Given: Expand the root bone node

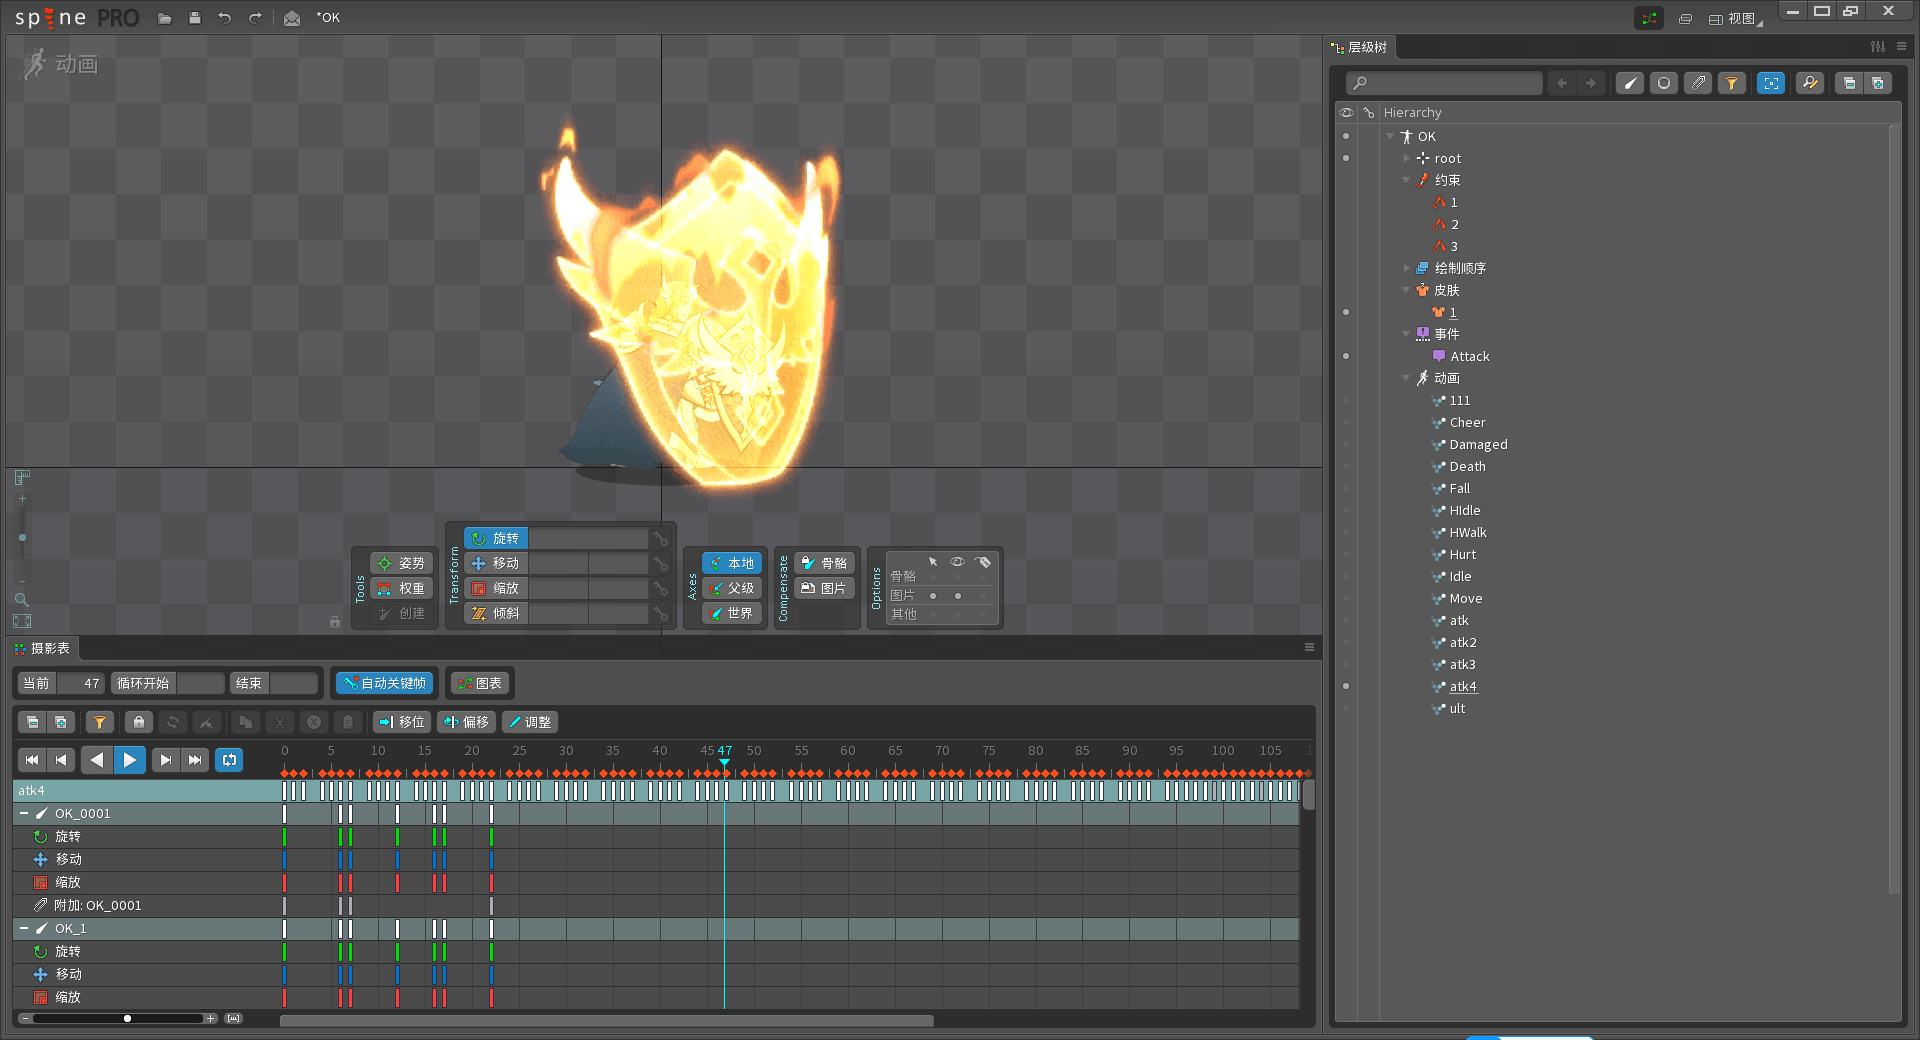Looking at the screenshot, I should [1406, 158].
